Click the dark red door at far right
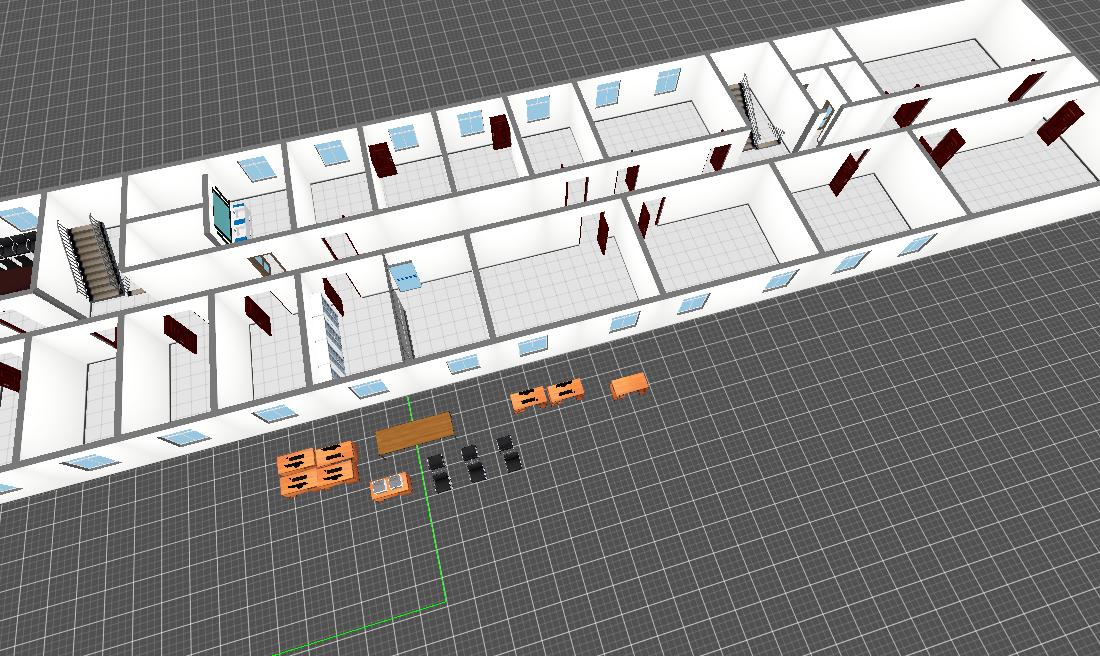The width and height of the screenshot is (1100, 656). point(1061,122)
